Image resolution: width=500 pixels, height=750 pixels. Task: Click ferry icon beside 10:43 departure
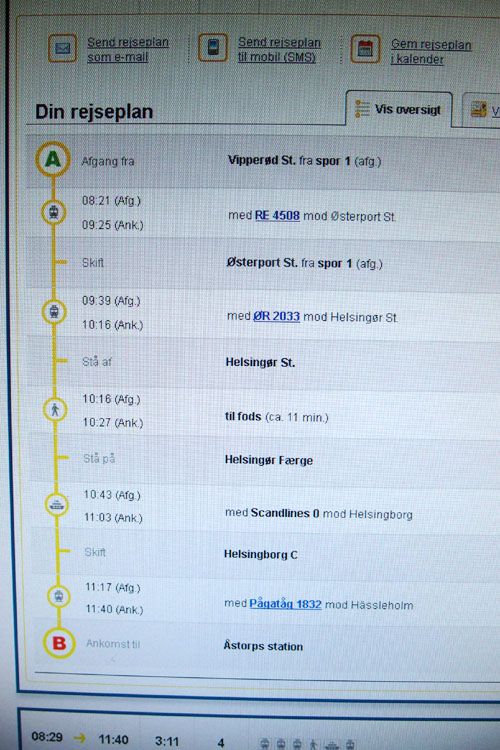57,505
